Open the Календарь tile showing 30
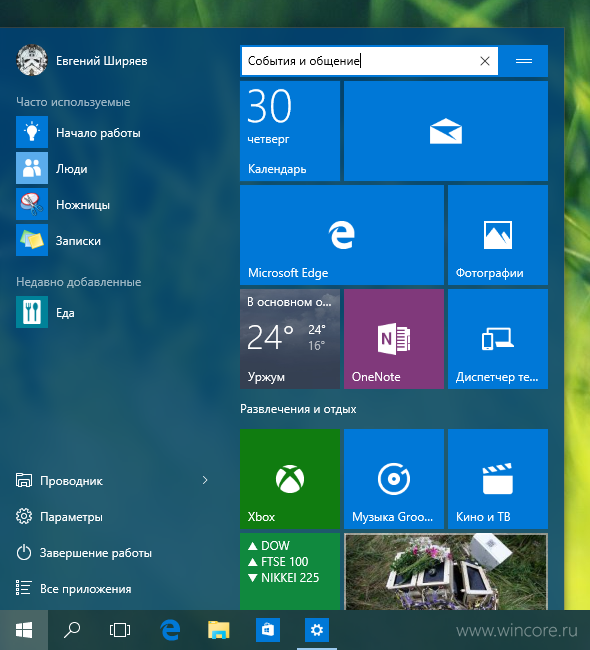Viewport: 590px width, 650px height. tap(290, 131)
